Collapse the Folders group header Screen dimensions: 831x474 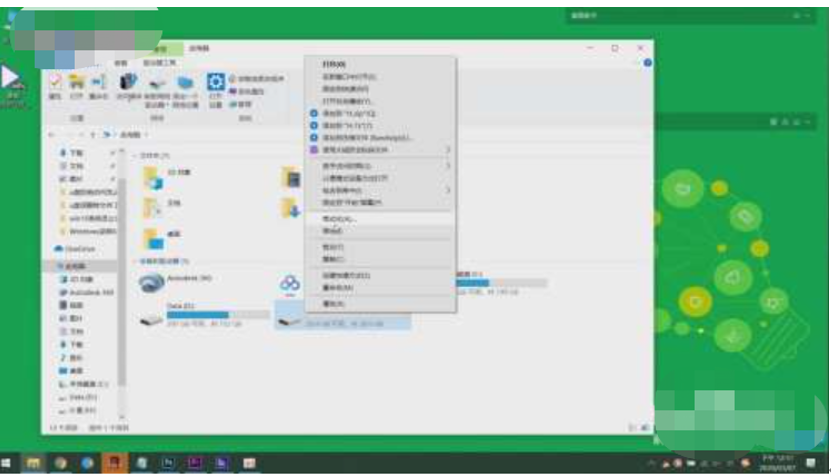click(134, 156)
